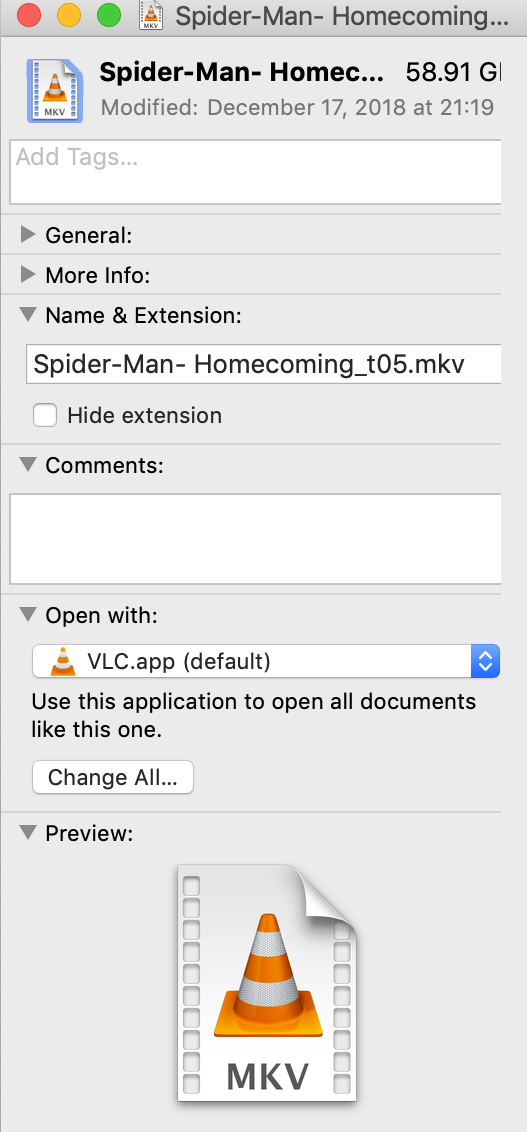
Task: Click the title bar proxy file icon
Action: tap(152, 17)
